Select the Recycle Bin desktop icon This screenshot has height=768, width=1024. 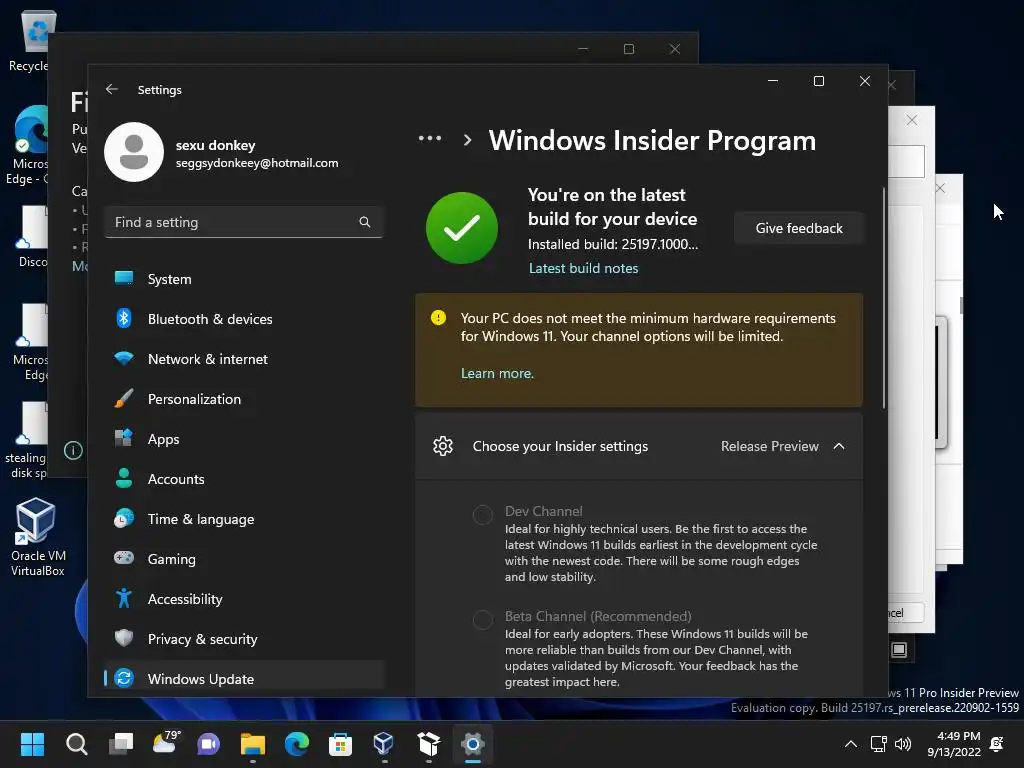pyautogui.click(x=29, y=40)
